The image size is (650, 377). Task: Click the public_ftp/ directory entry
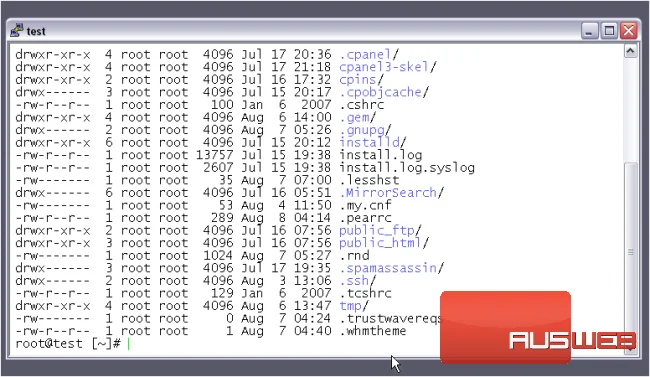380,230
